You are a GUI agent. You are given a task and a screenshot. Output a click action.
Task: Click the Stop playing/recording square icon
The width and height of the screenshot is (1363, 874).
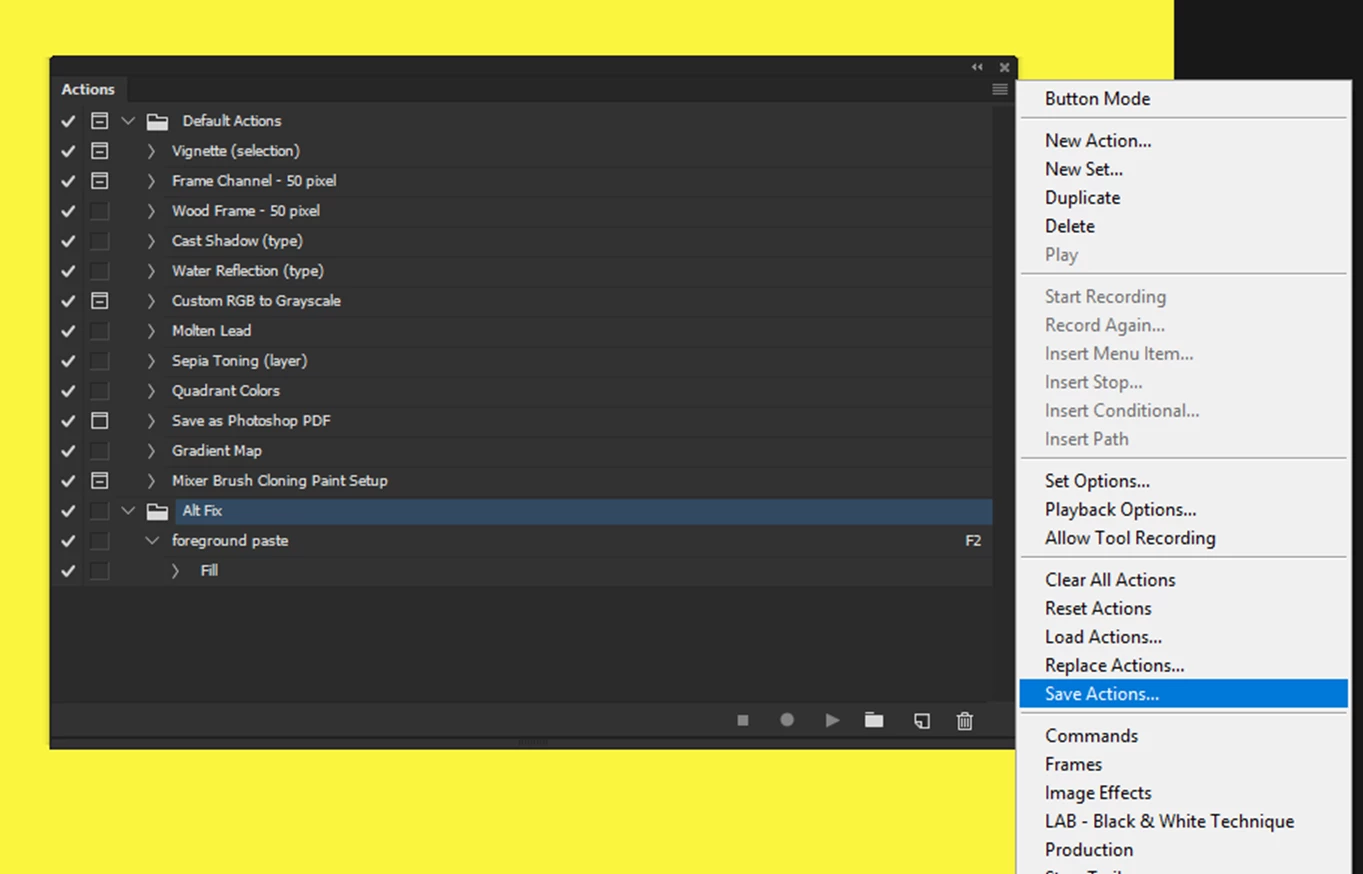pos(743,720)
